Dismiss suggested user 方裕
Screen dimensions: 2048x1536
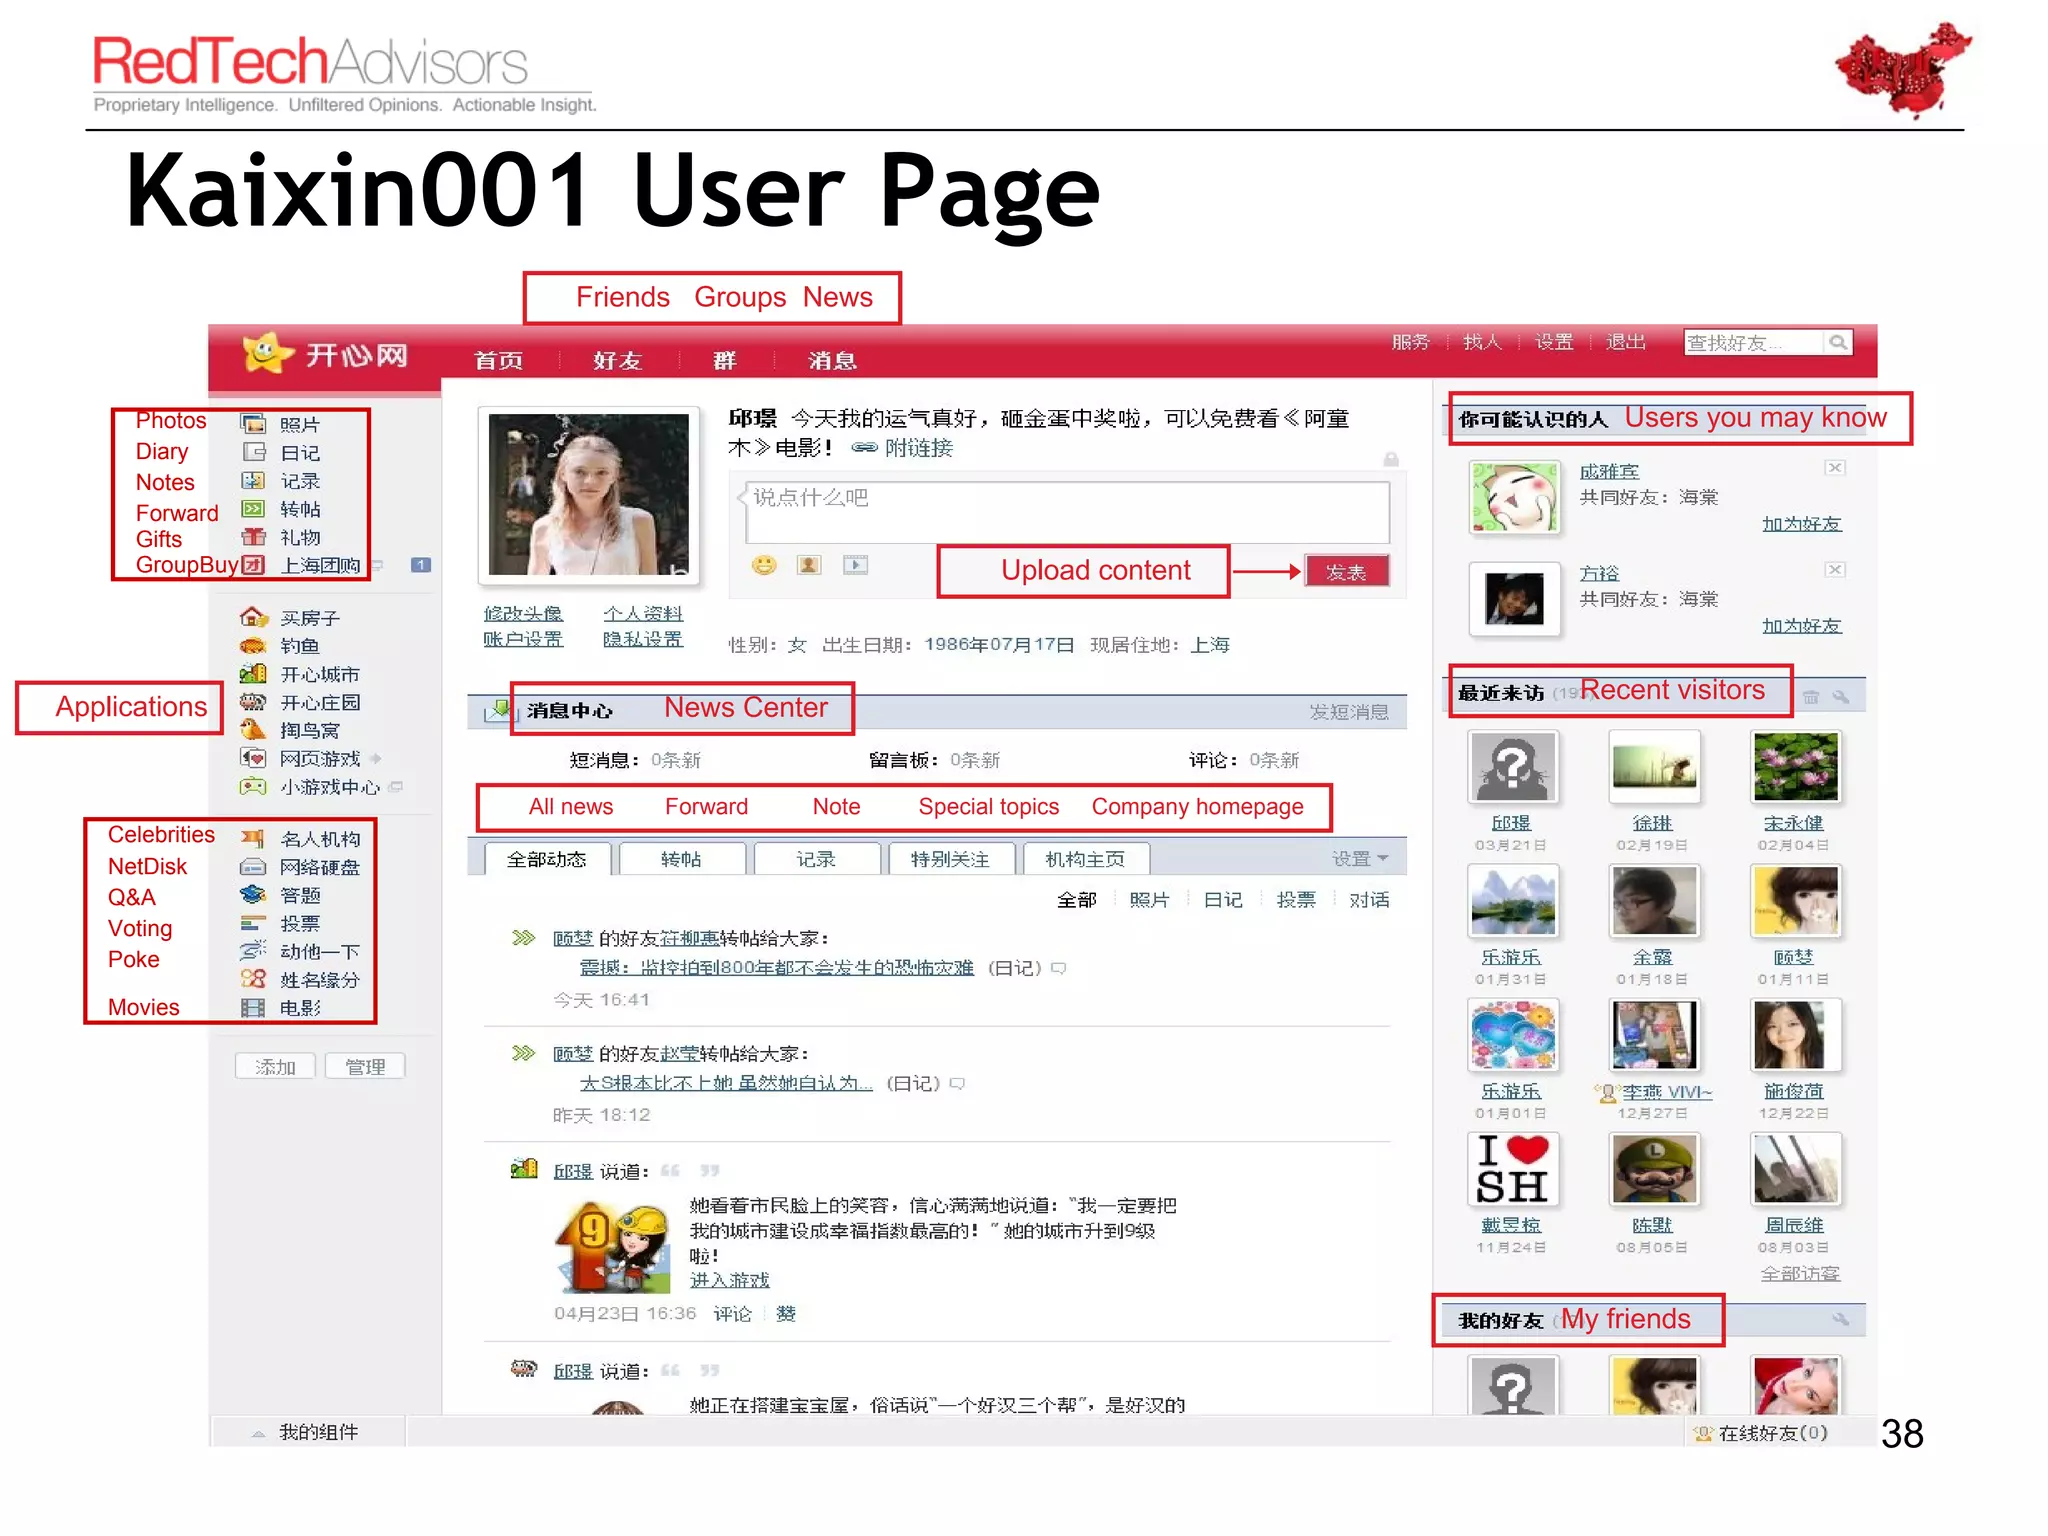pos(1835,570)
